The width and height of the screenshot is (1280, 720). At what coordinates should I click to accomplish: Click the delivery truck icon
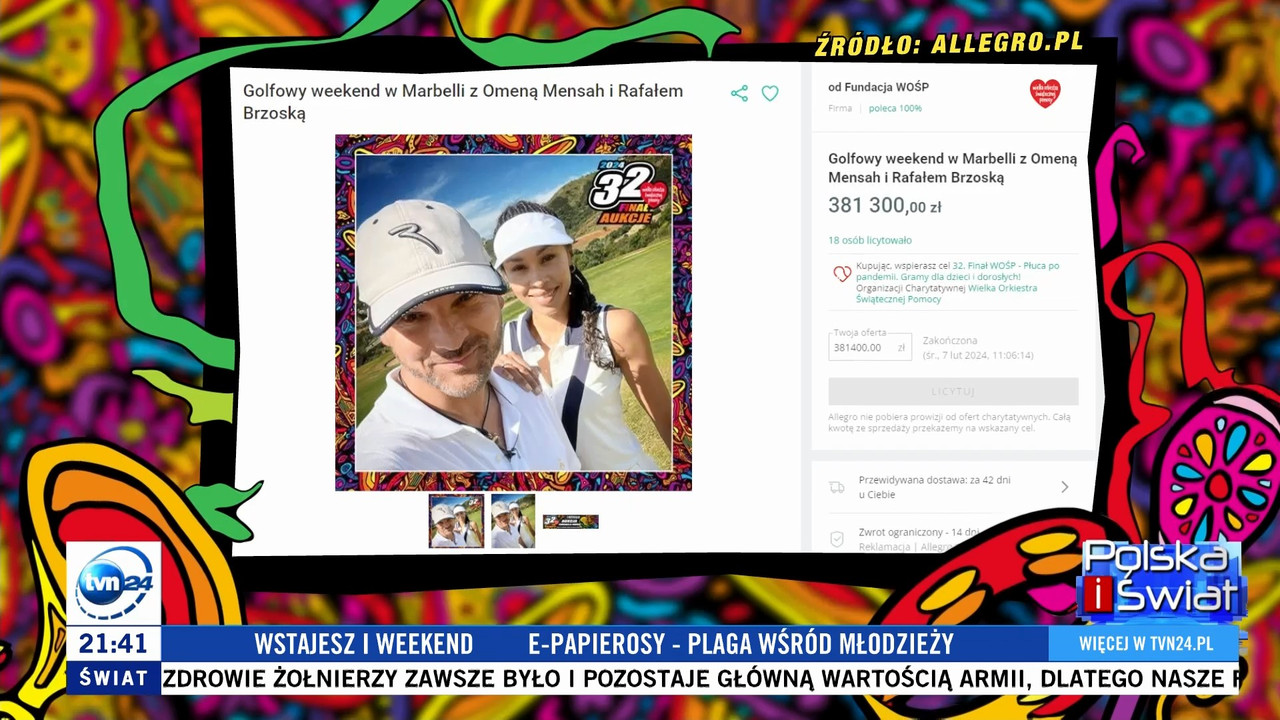click(x=837, y=487)
